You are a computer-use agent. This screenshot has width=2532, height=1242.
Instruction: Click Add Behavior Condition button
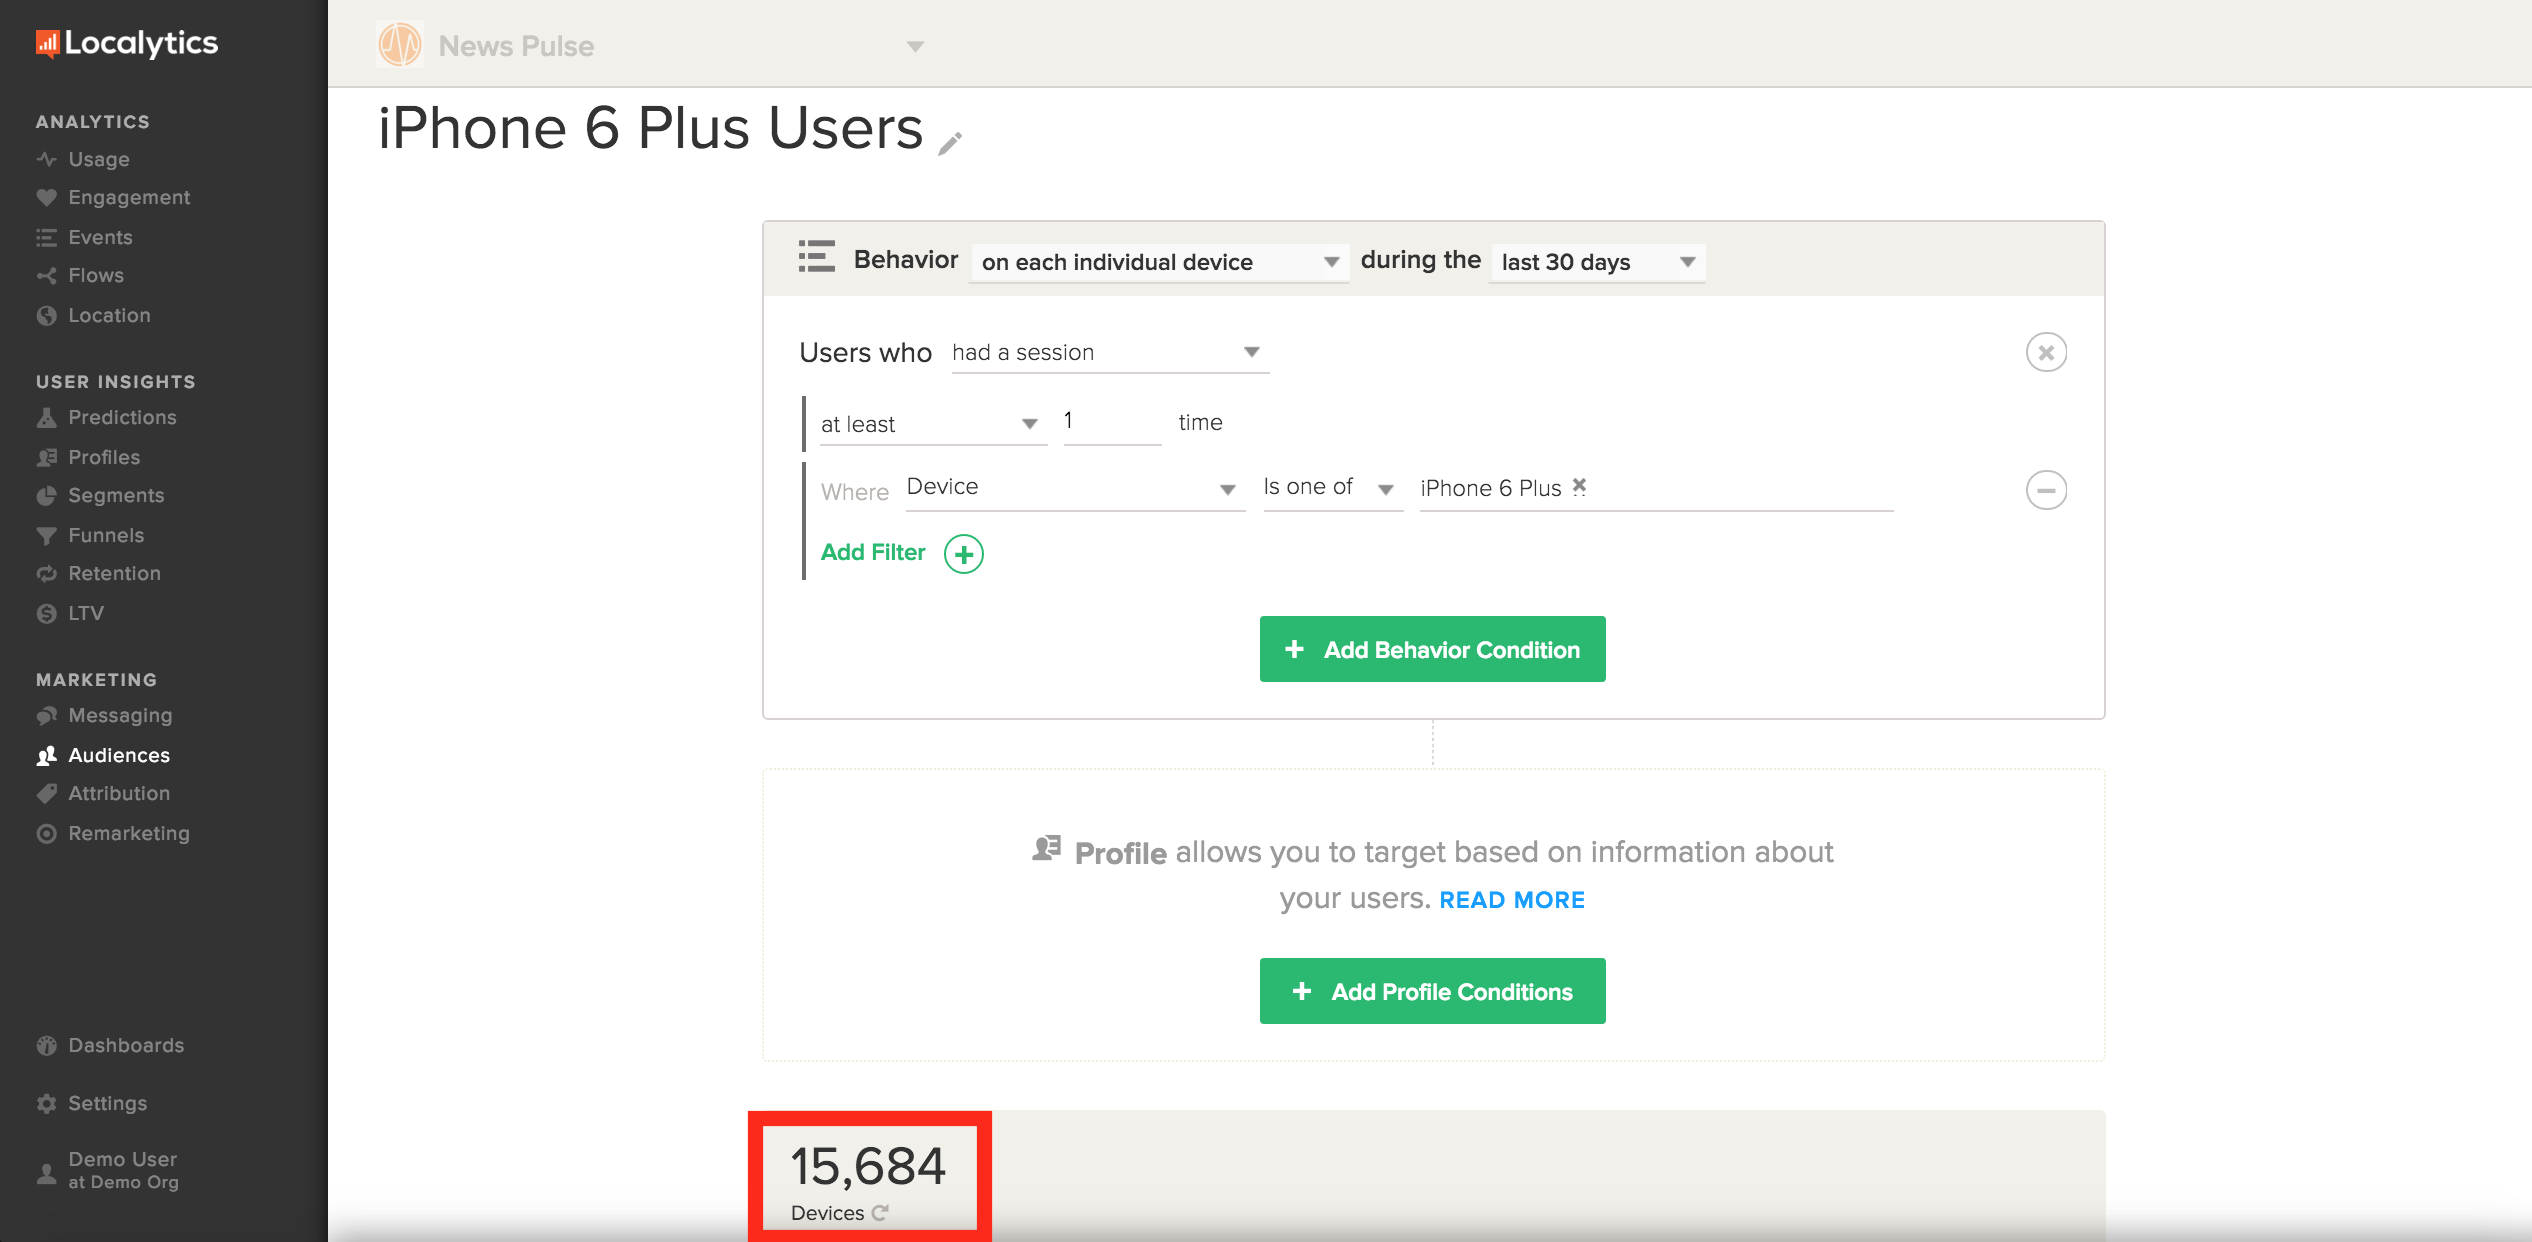point(1432,650)
